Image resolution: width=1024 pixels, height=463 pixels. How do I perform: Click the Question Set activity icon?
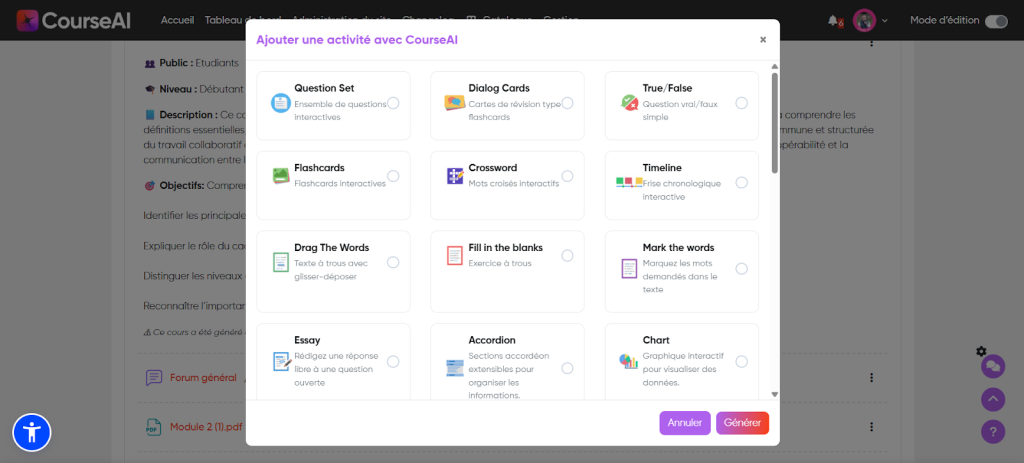[x=280, y=103]
